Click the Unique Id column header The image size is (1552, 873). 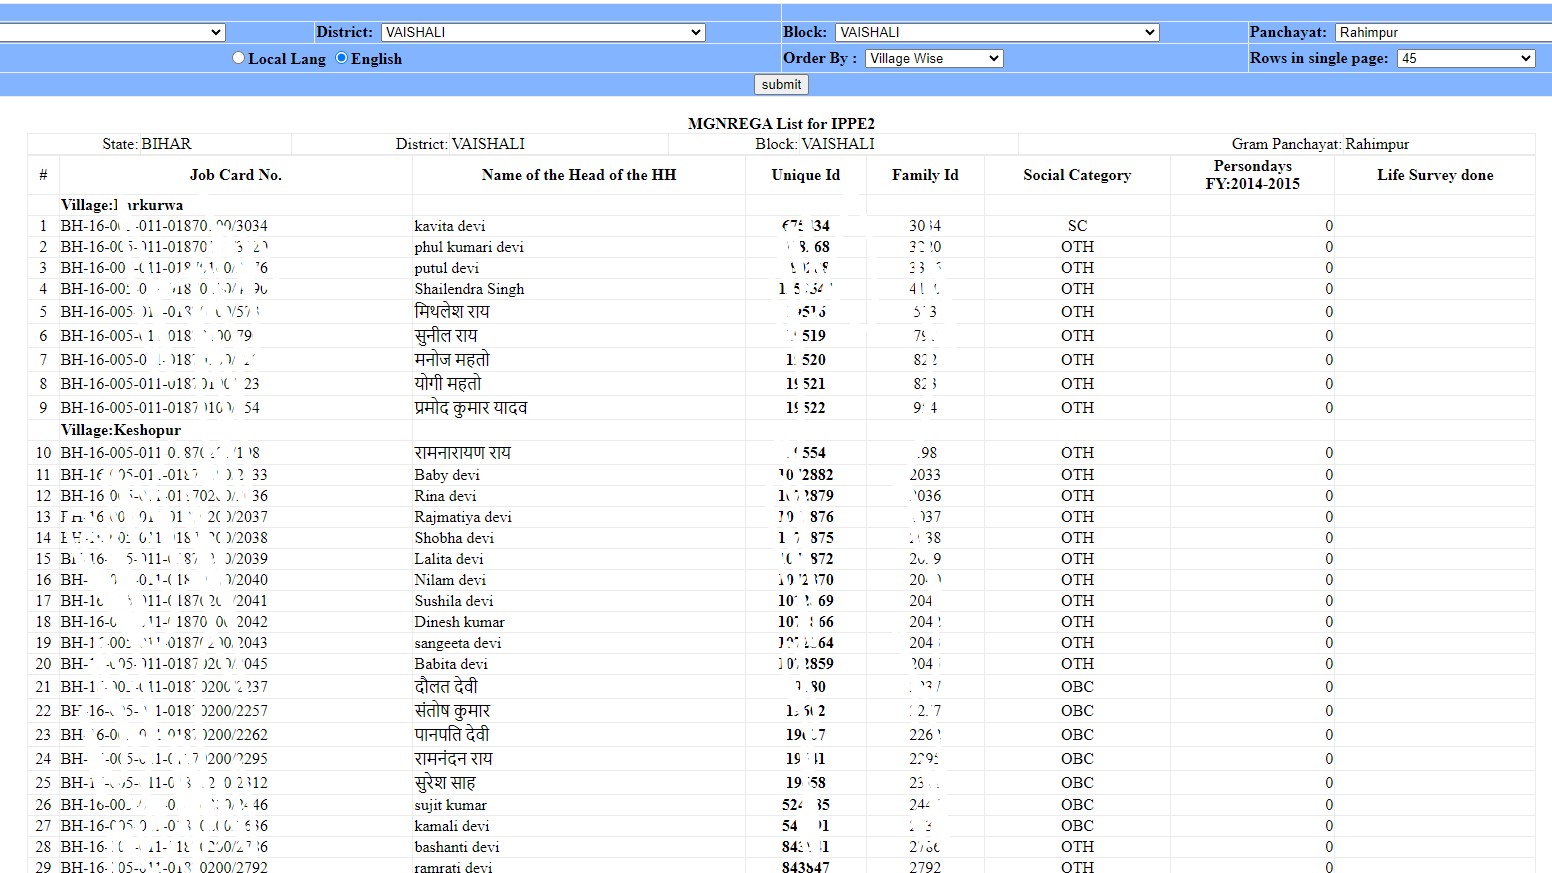click(805, 174)
